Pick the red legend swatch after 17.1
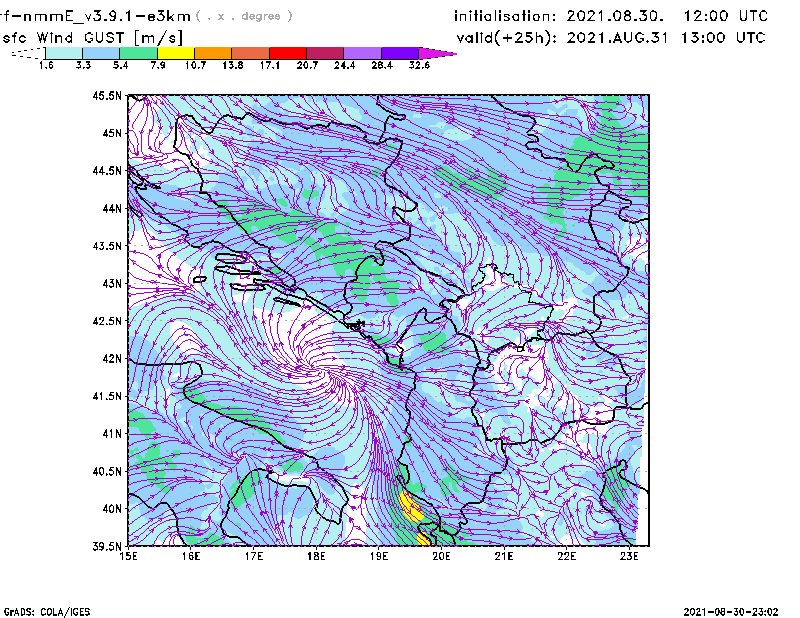 pos(288,53)
